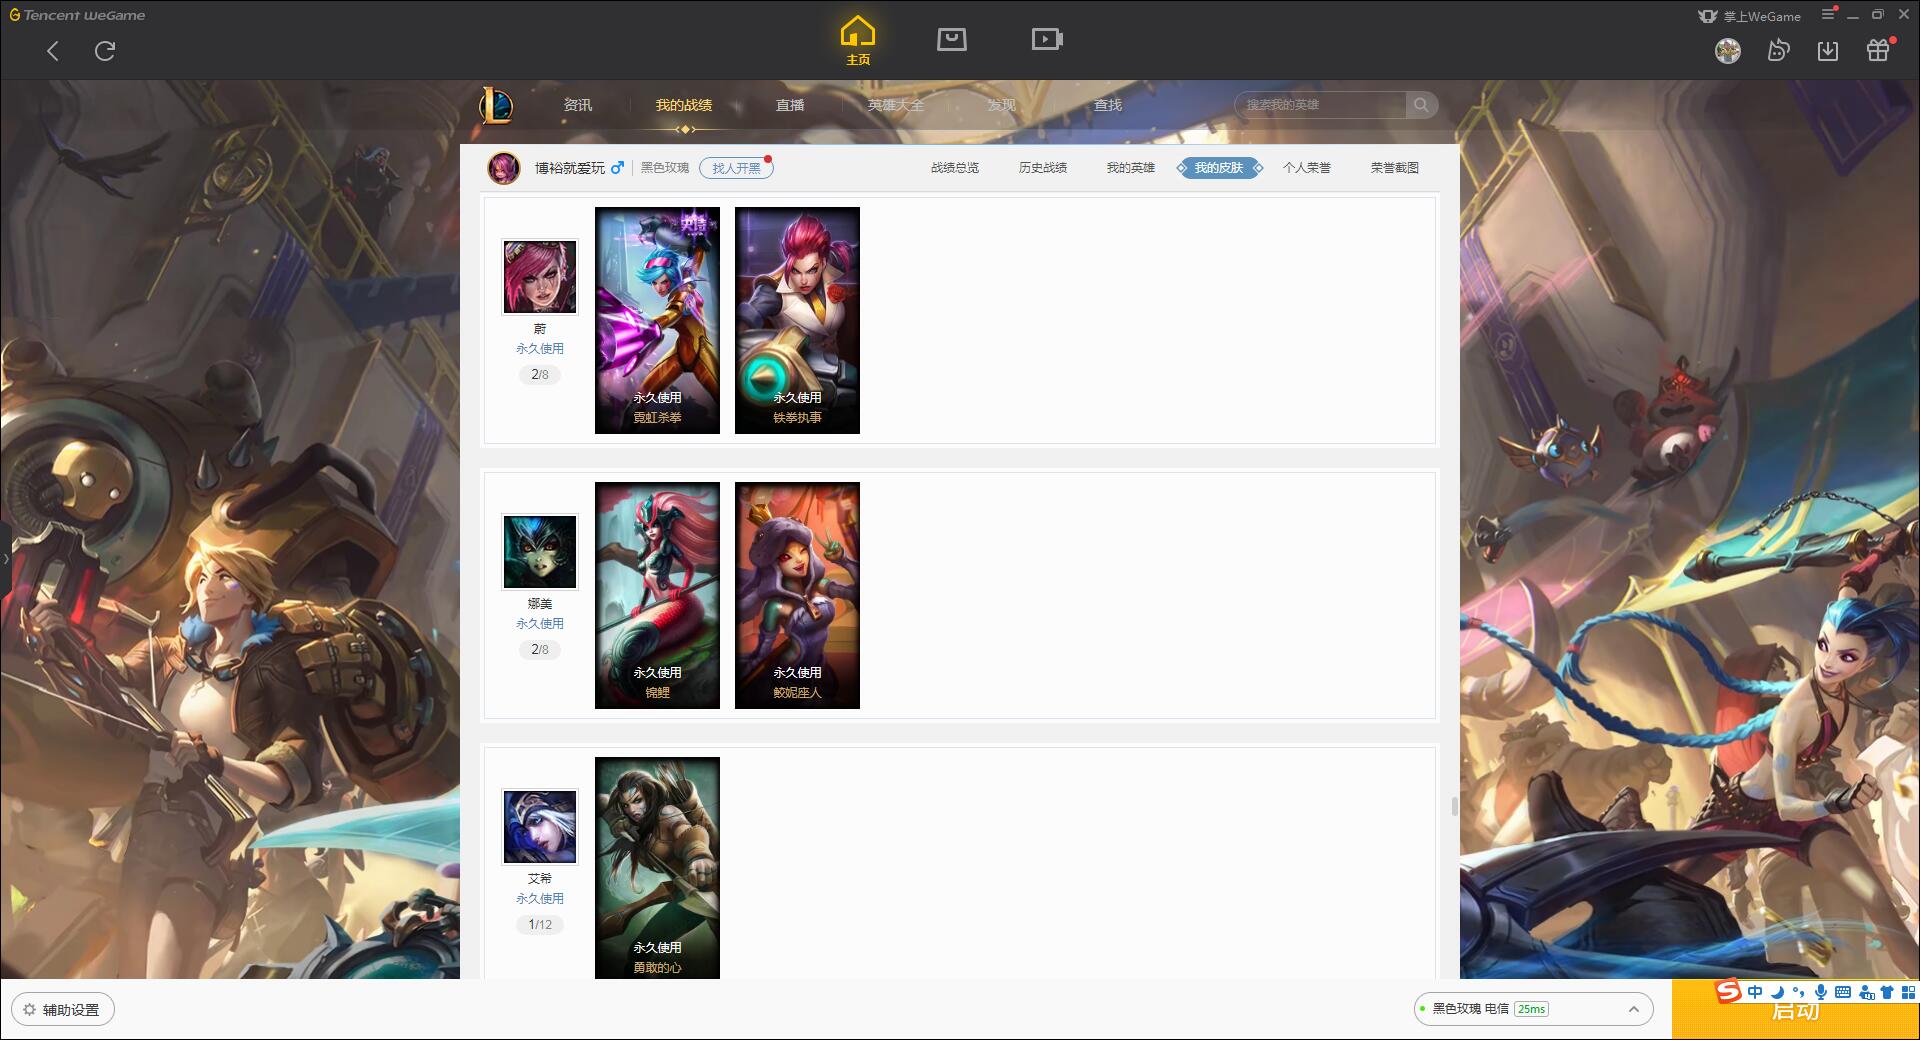This screenshot has height=1040, width=1920.
Task: Open the 主页 home icon
Action: click(857, 41)
